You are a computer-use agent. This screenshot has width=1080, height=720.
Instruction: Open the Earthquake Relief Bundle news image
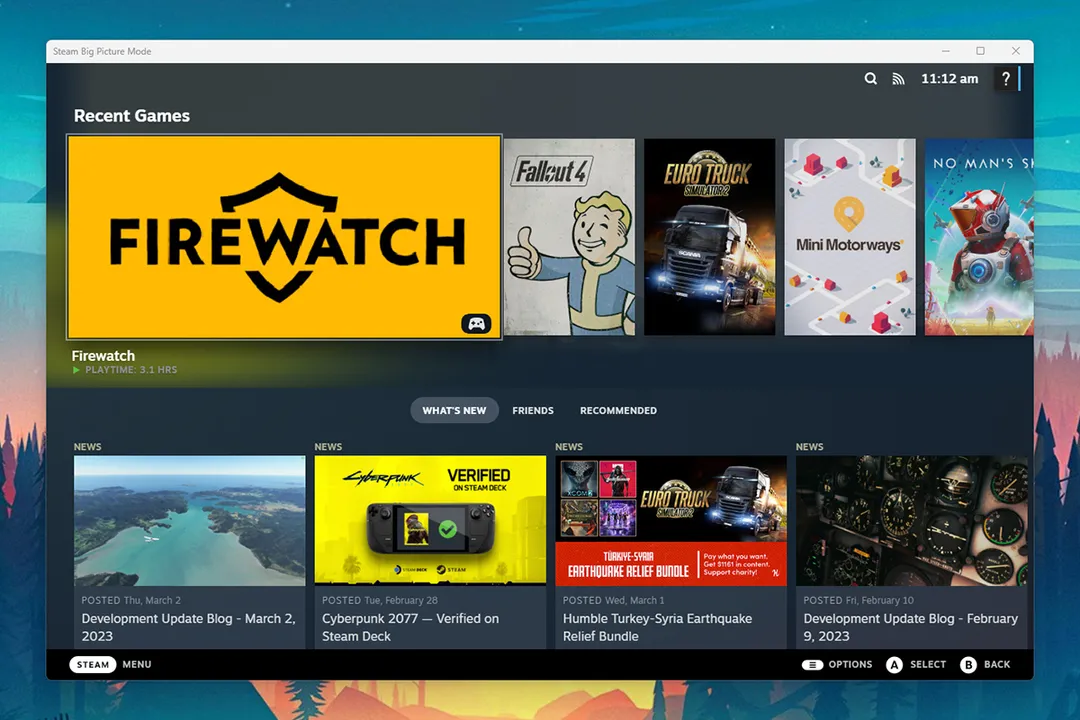671,521
